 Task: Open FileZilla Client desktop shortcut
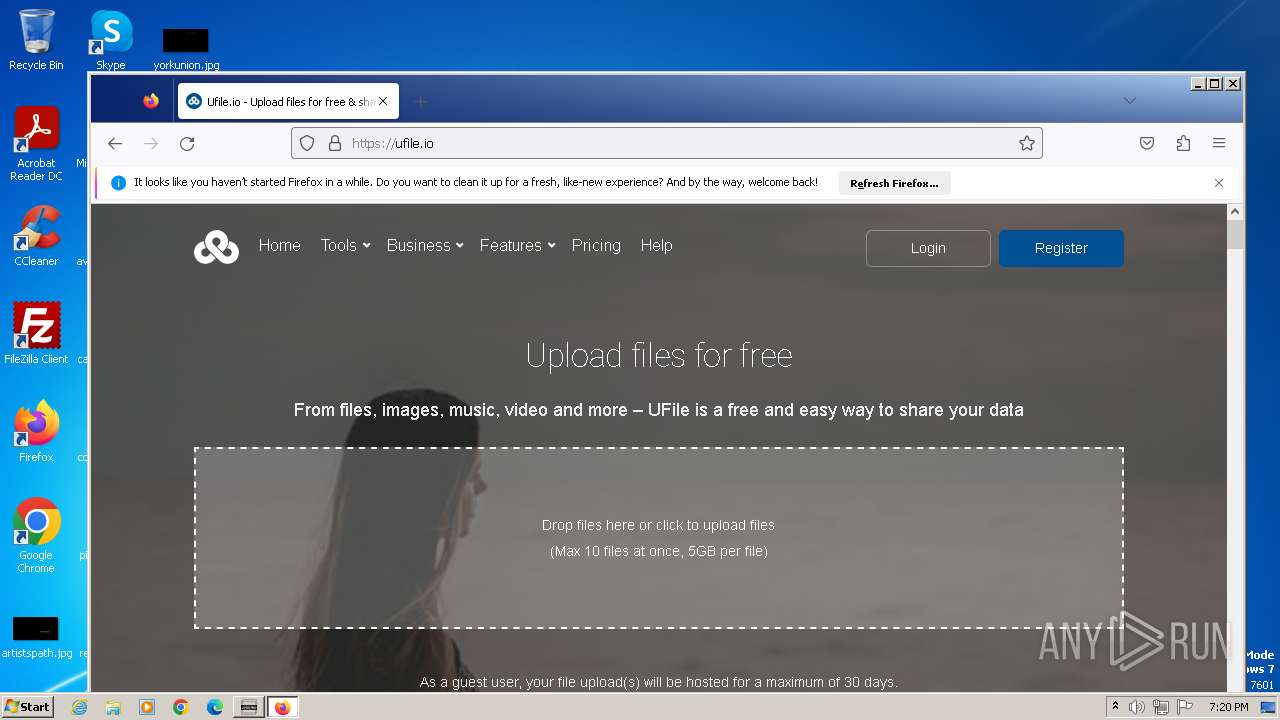pyautogui.click(x=36, y=334)
